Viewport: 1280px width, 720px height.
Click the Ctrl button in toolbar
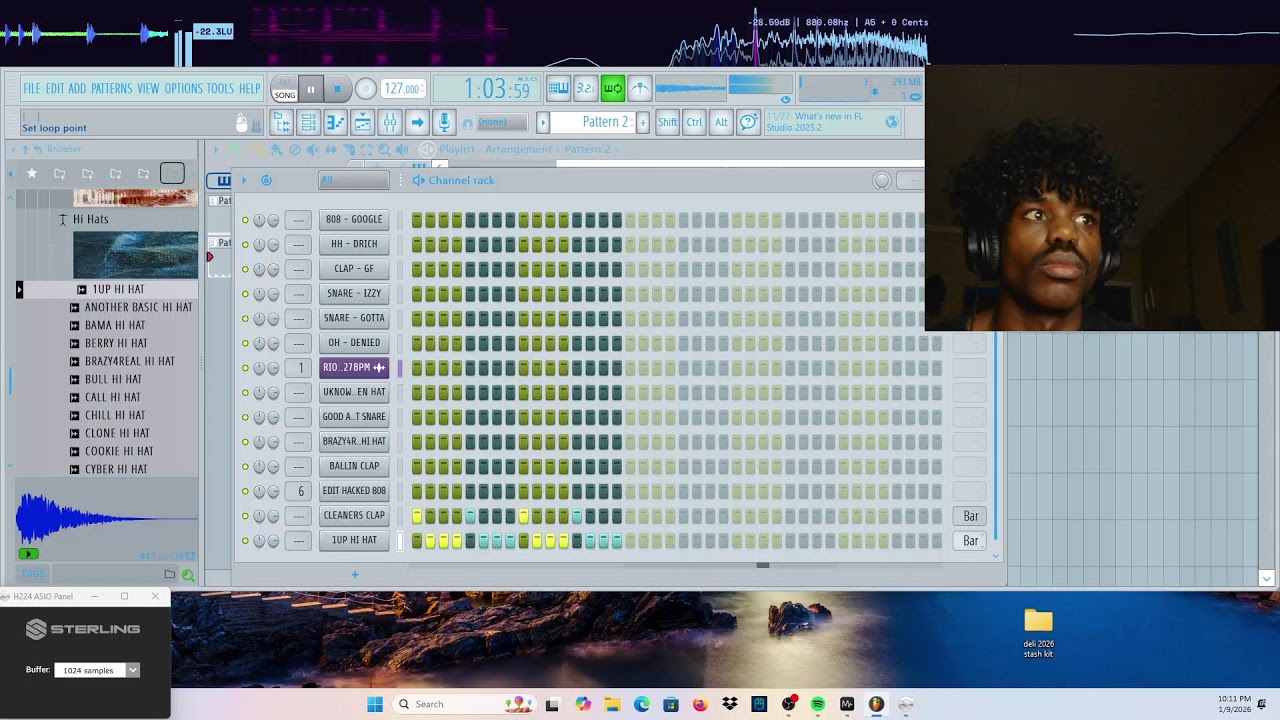694,122
